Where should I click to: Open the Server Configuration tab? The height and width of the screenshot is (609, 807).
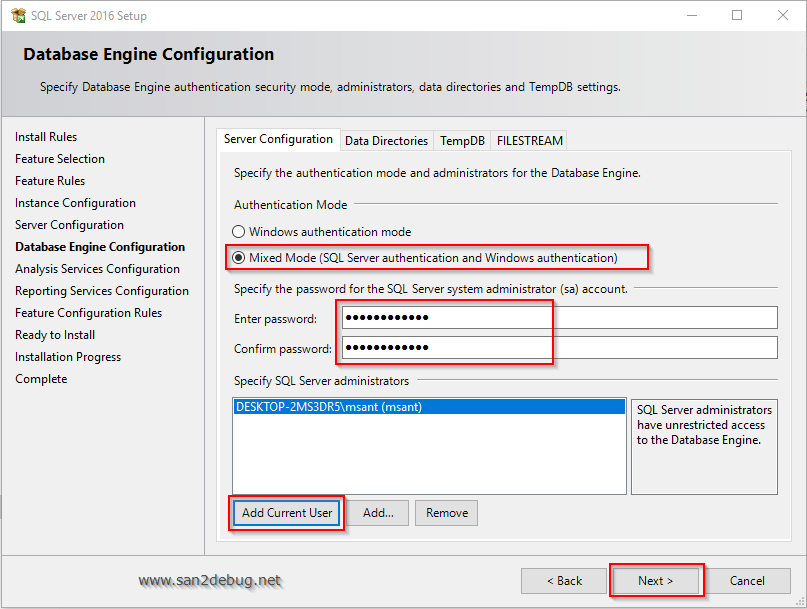point(278,140)
